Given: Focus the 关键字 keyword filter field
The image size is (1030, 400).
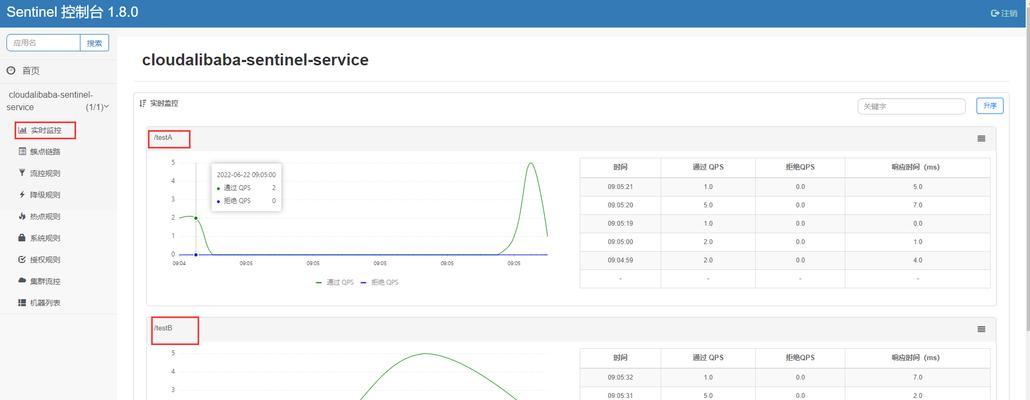Looking at the screenshot, I should click(912, 106).
